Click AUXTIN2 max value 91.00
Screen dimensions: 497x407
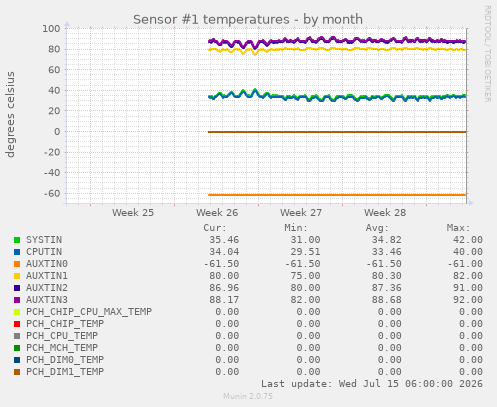click(468, 288)
